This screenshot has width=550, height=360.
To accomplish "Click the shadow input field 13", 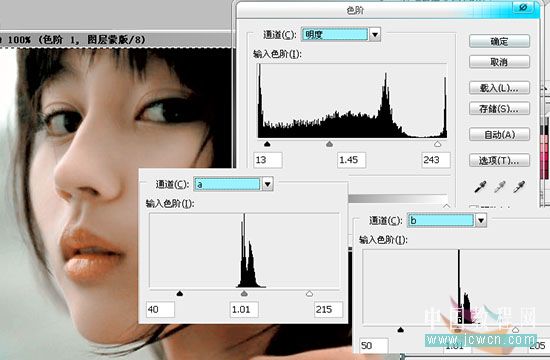I will coord(268,160).
